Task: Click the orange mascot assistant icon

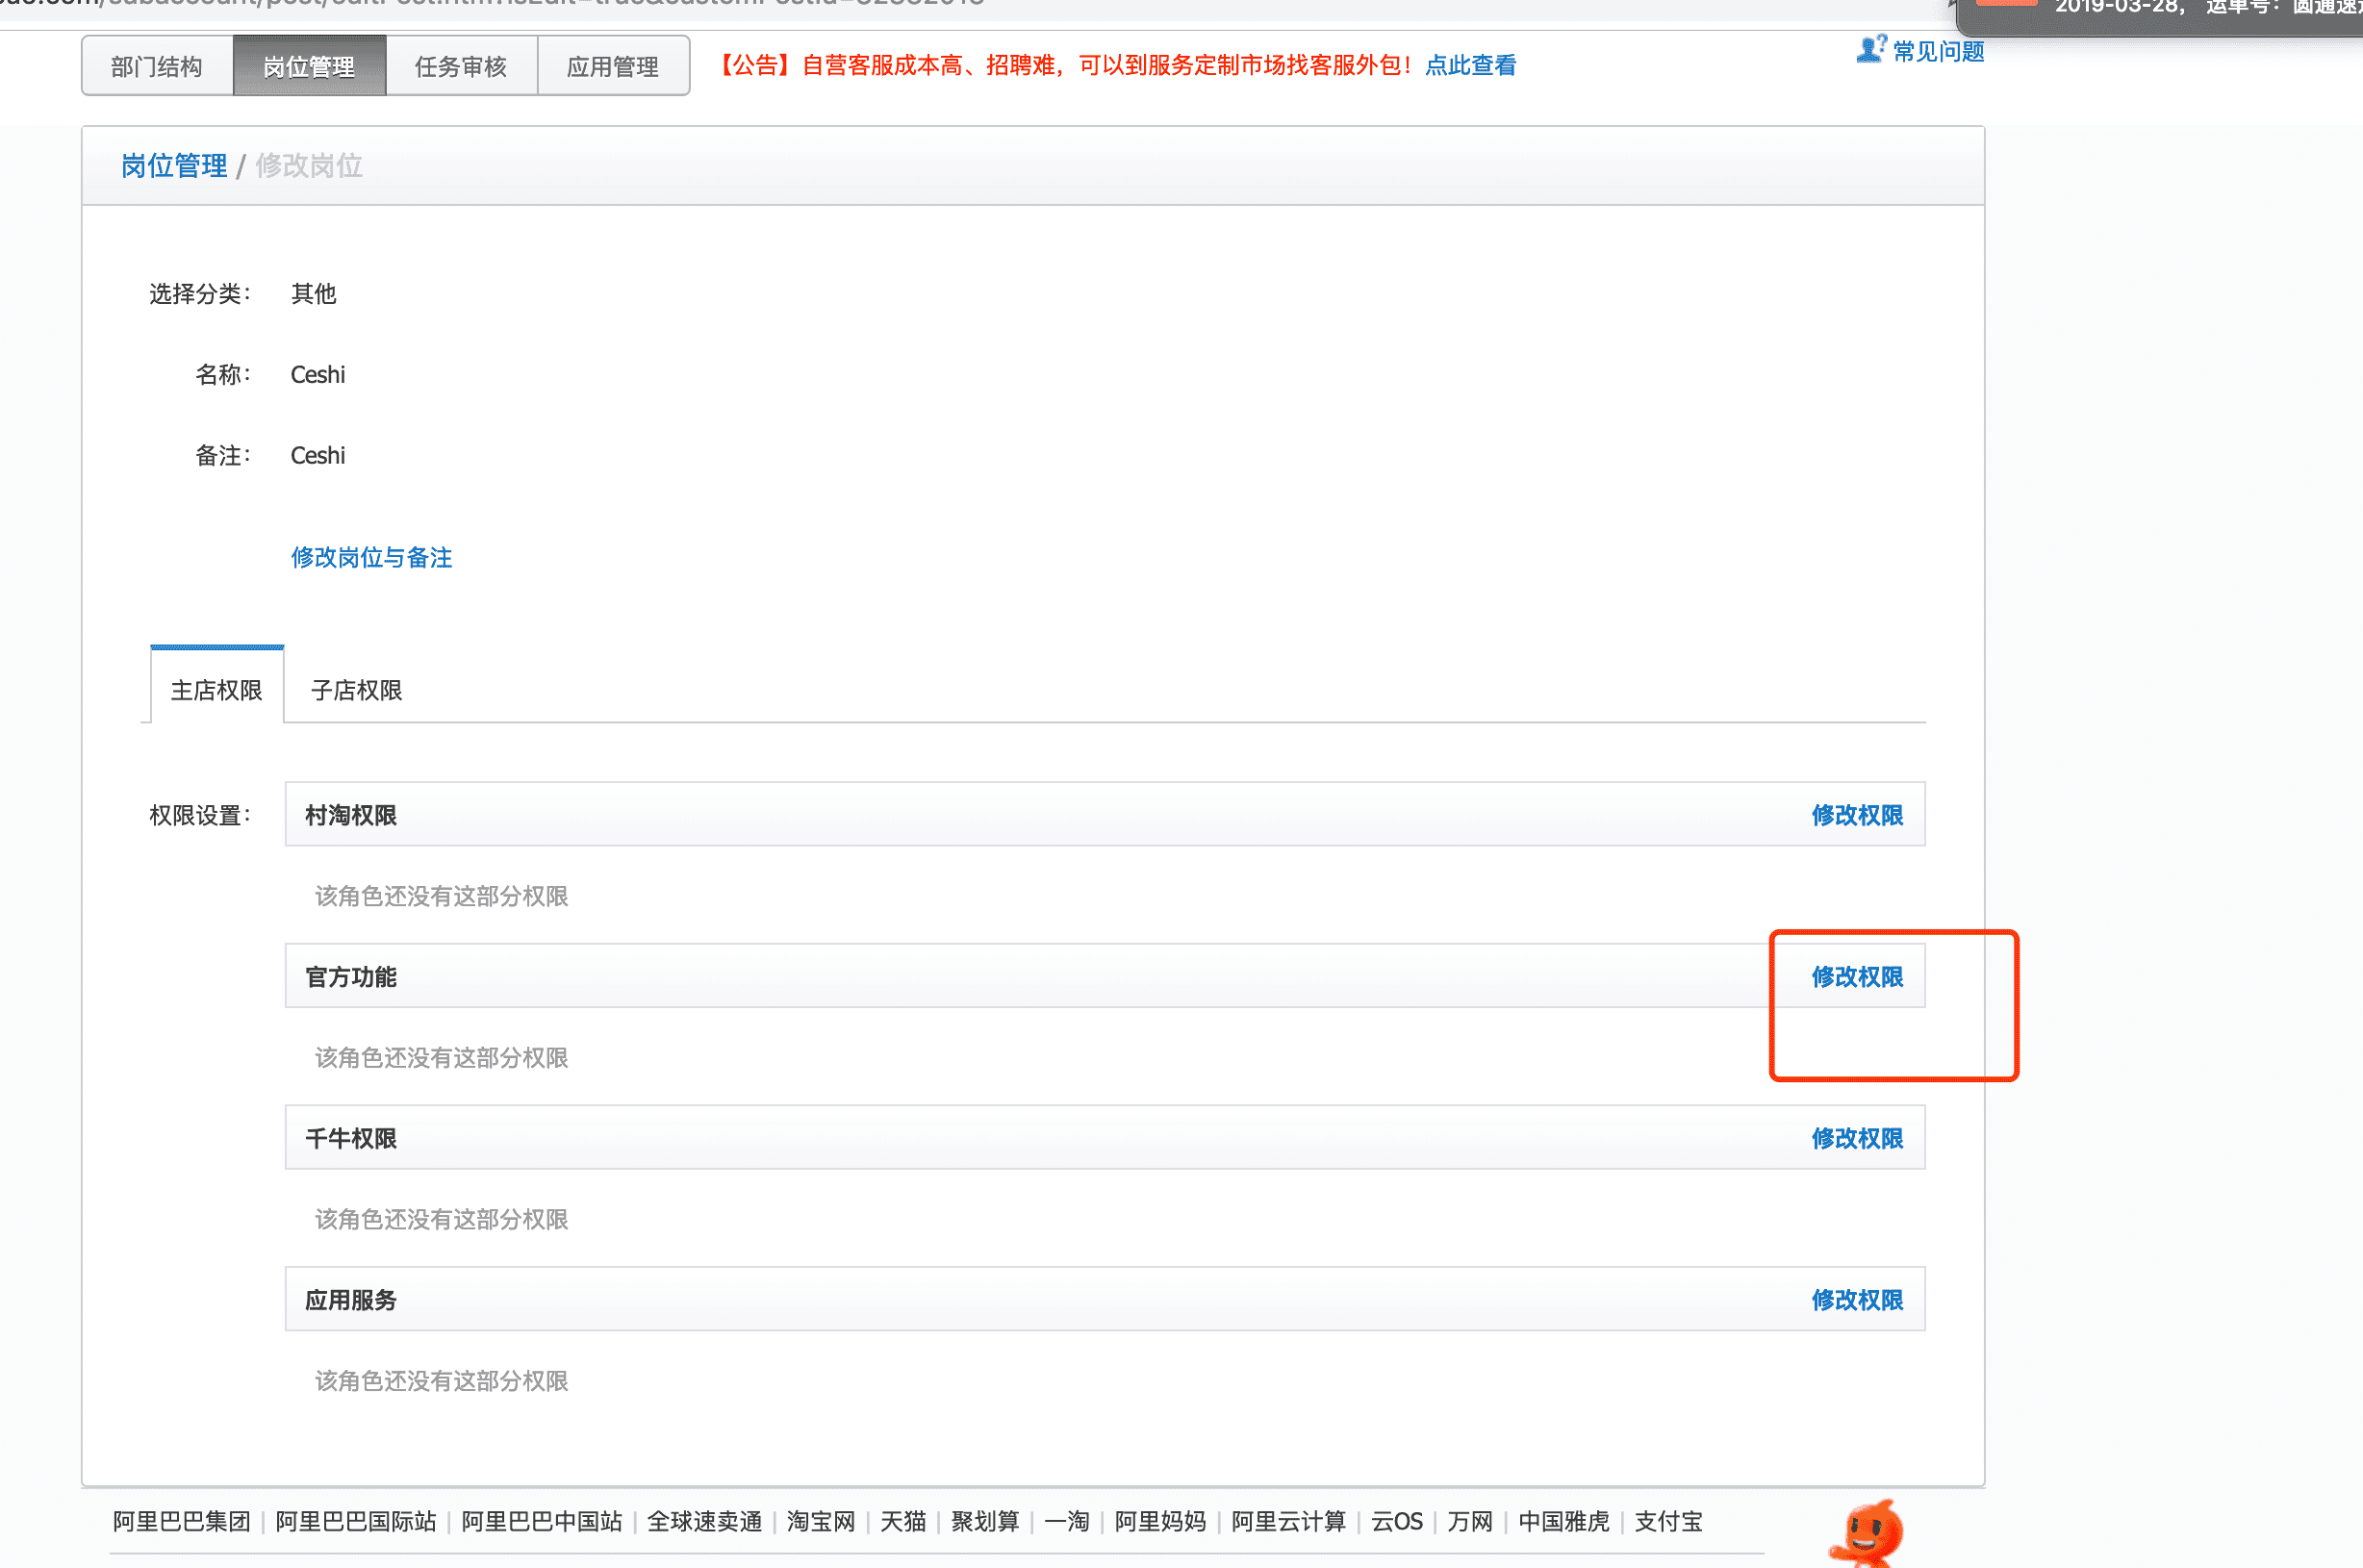Action: click(x=1868, y=1532)
